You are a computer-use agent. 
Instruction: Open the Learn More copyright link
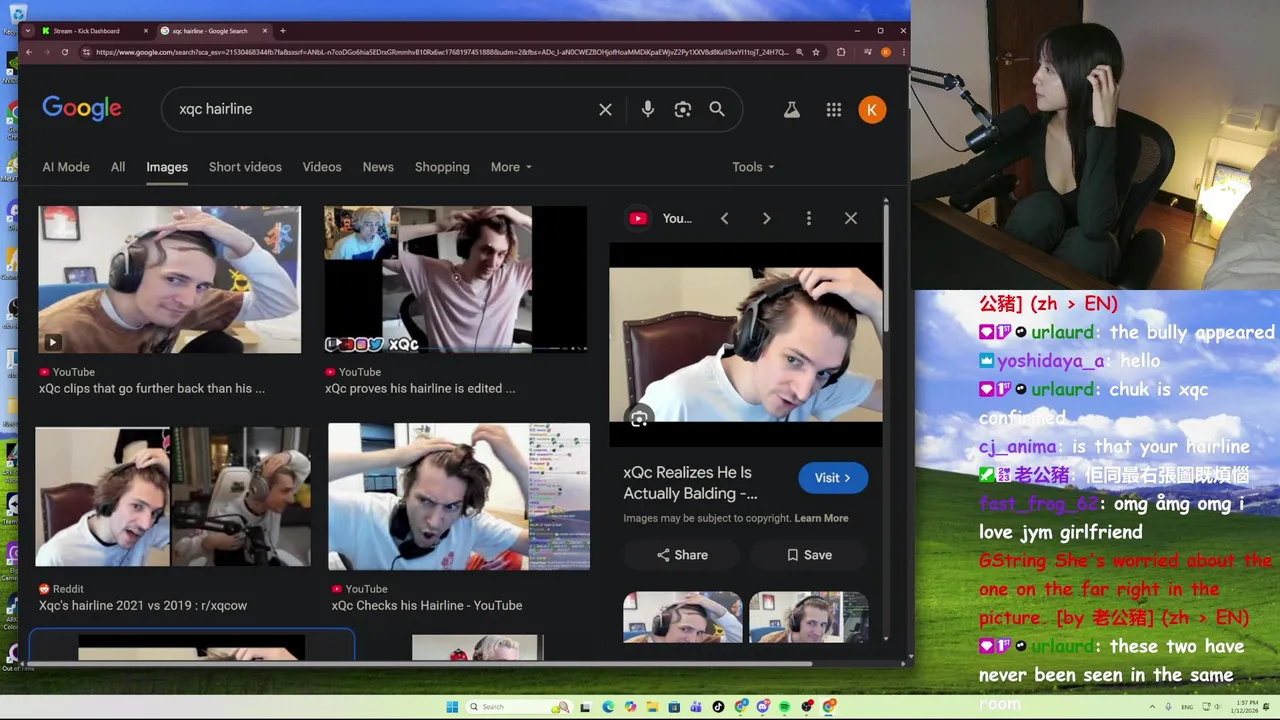[x=822, y=518]
